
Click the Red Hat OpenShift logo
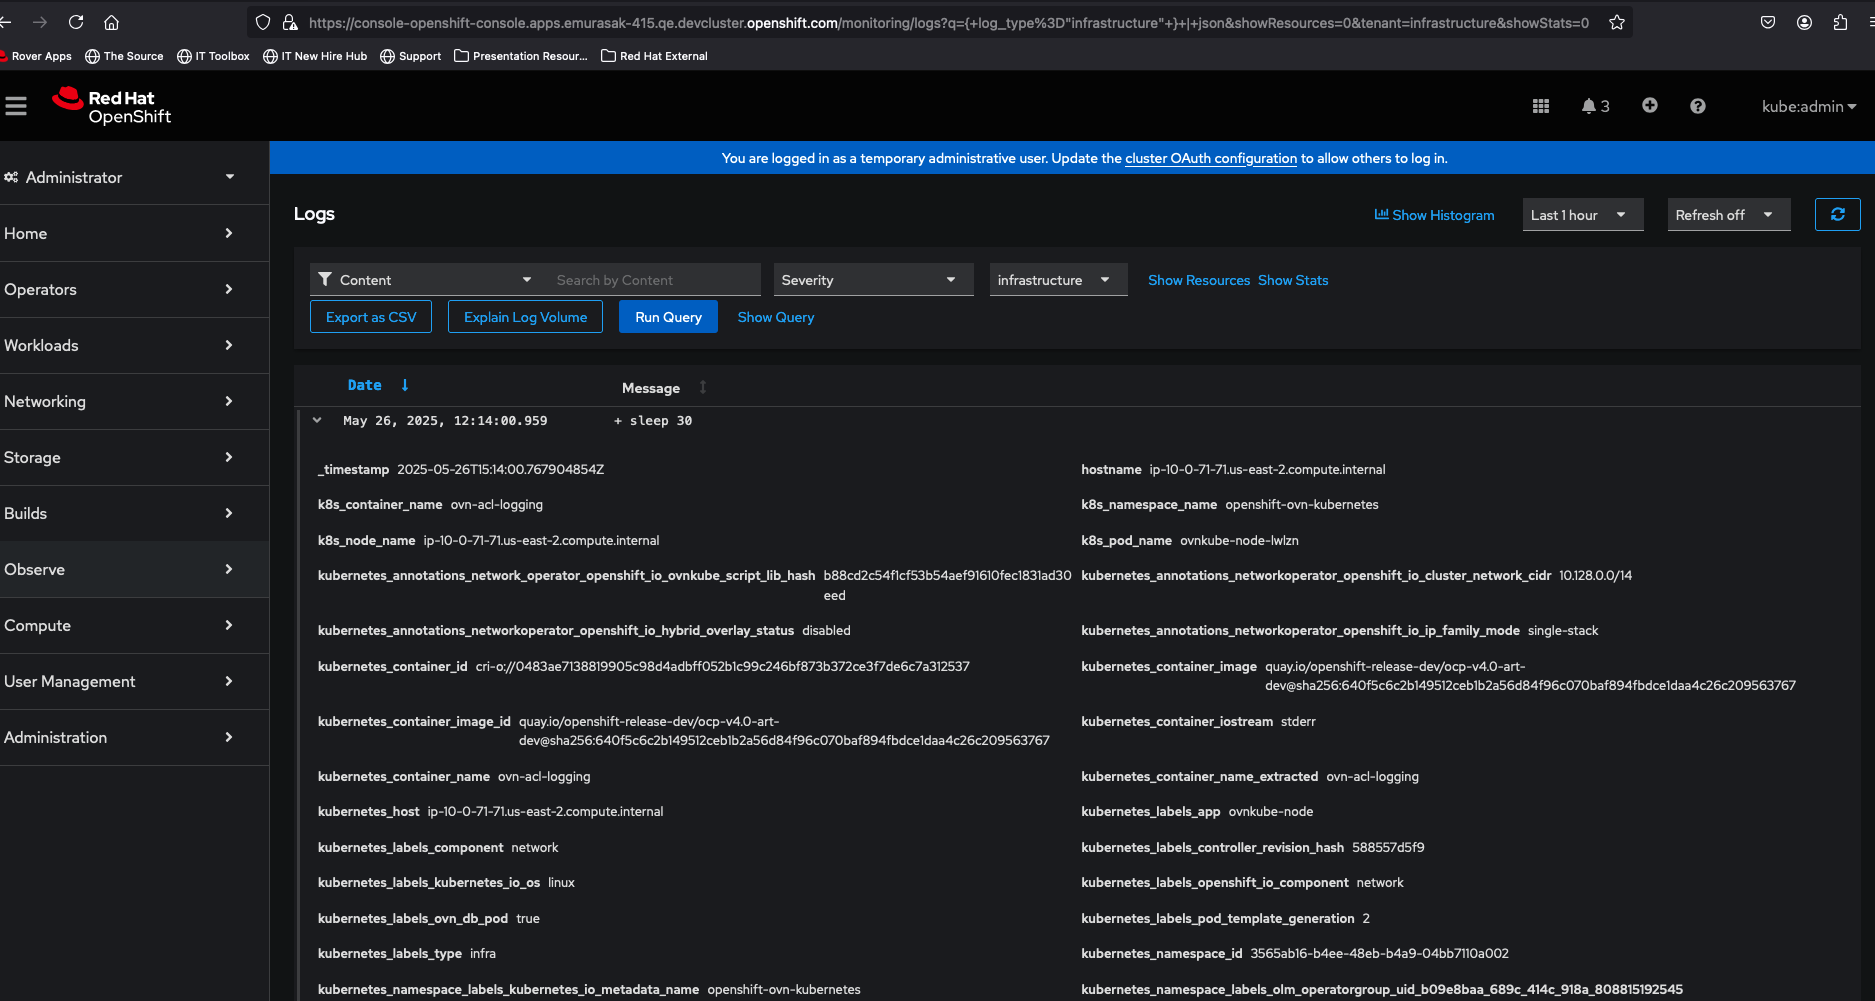[112, 106]
